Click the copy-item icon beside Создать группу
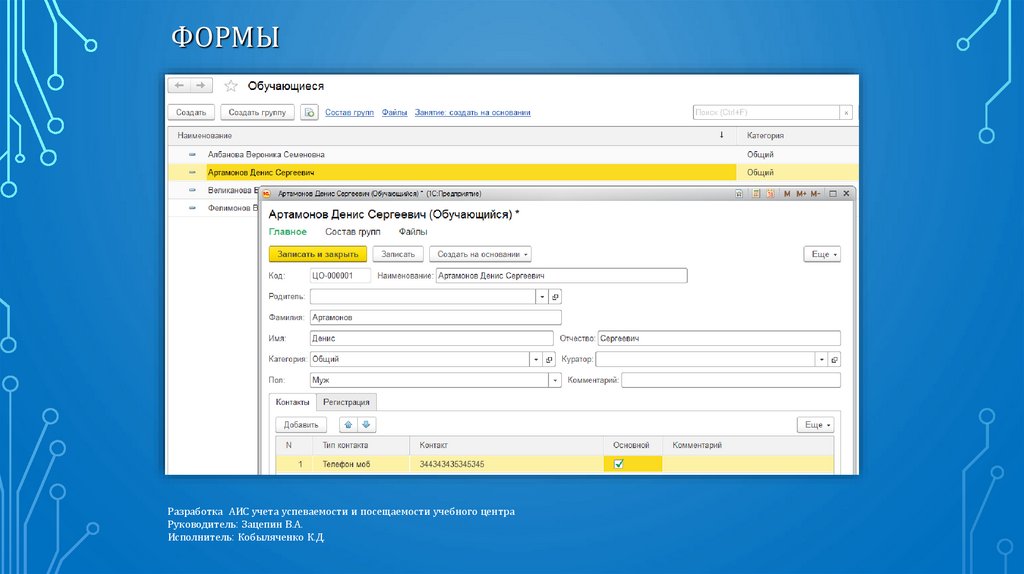Image resolution: width=1024 pixels, height=574 pixels. point(309,113)
